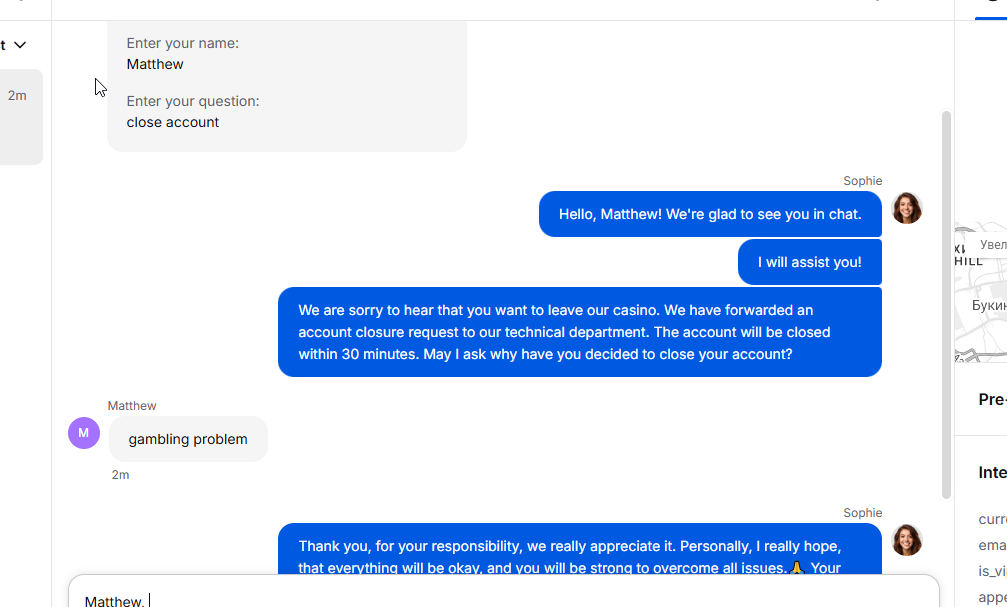Click the "Hello, Matthew!" greeting bubble
The width and height of the screenshot is (1007, 607).
pyautogui.click(x=710, y=214)
